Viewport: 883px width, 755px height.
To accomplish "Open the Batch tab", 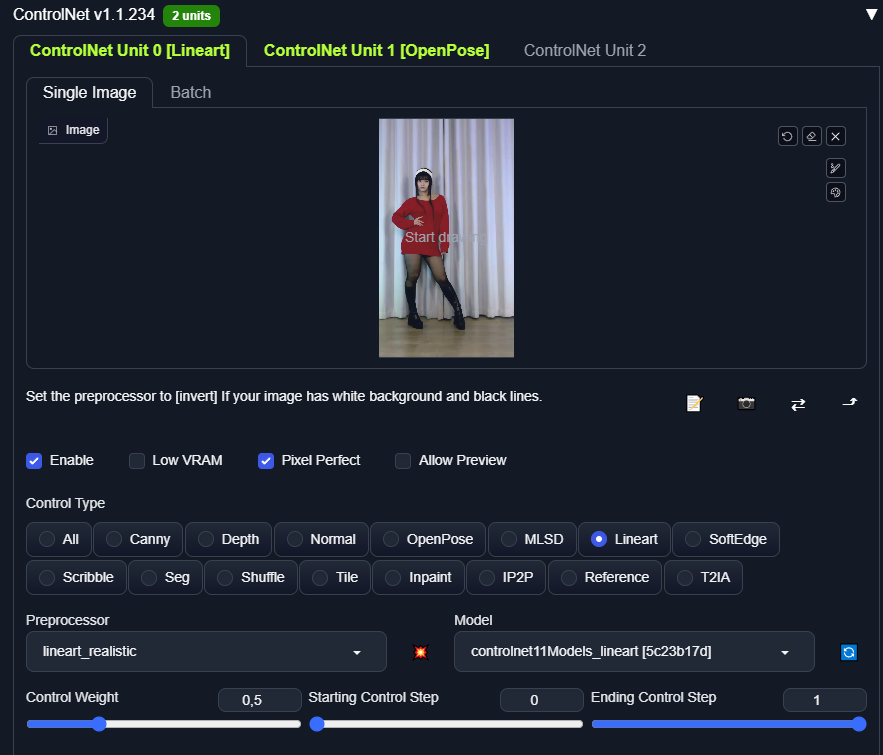I will pos(191,92).
